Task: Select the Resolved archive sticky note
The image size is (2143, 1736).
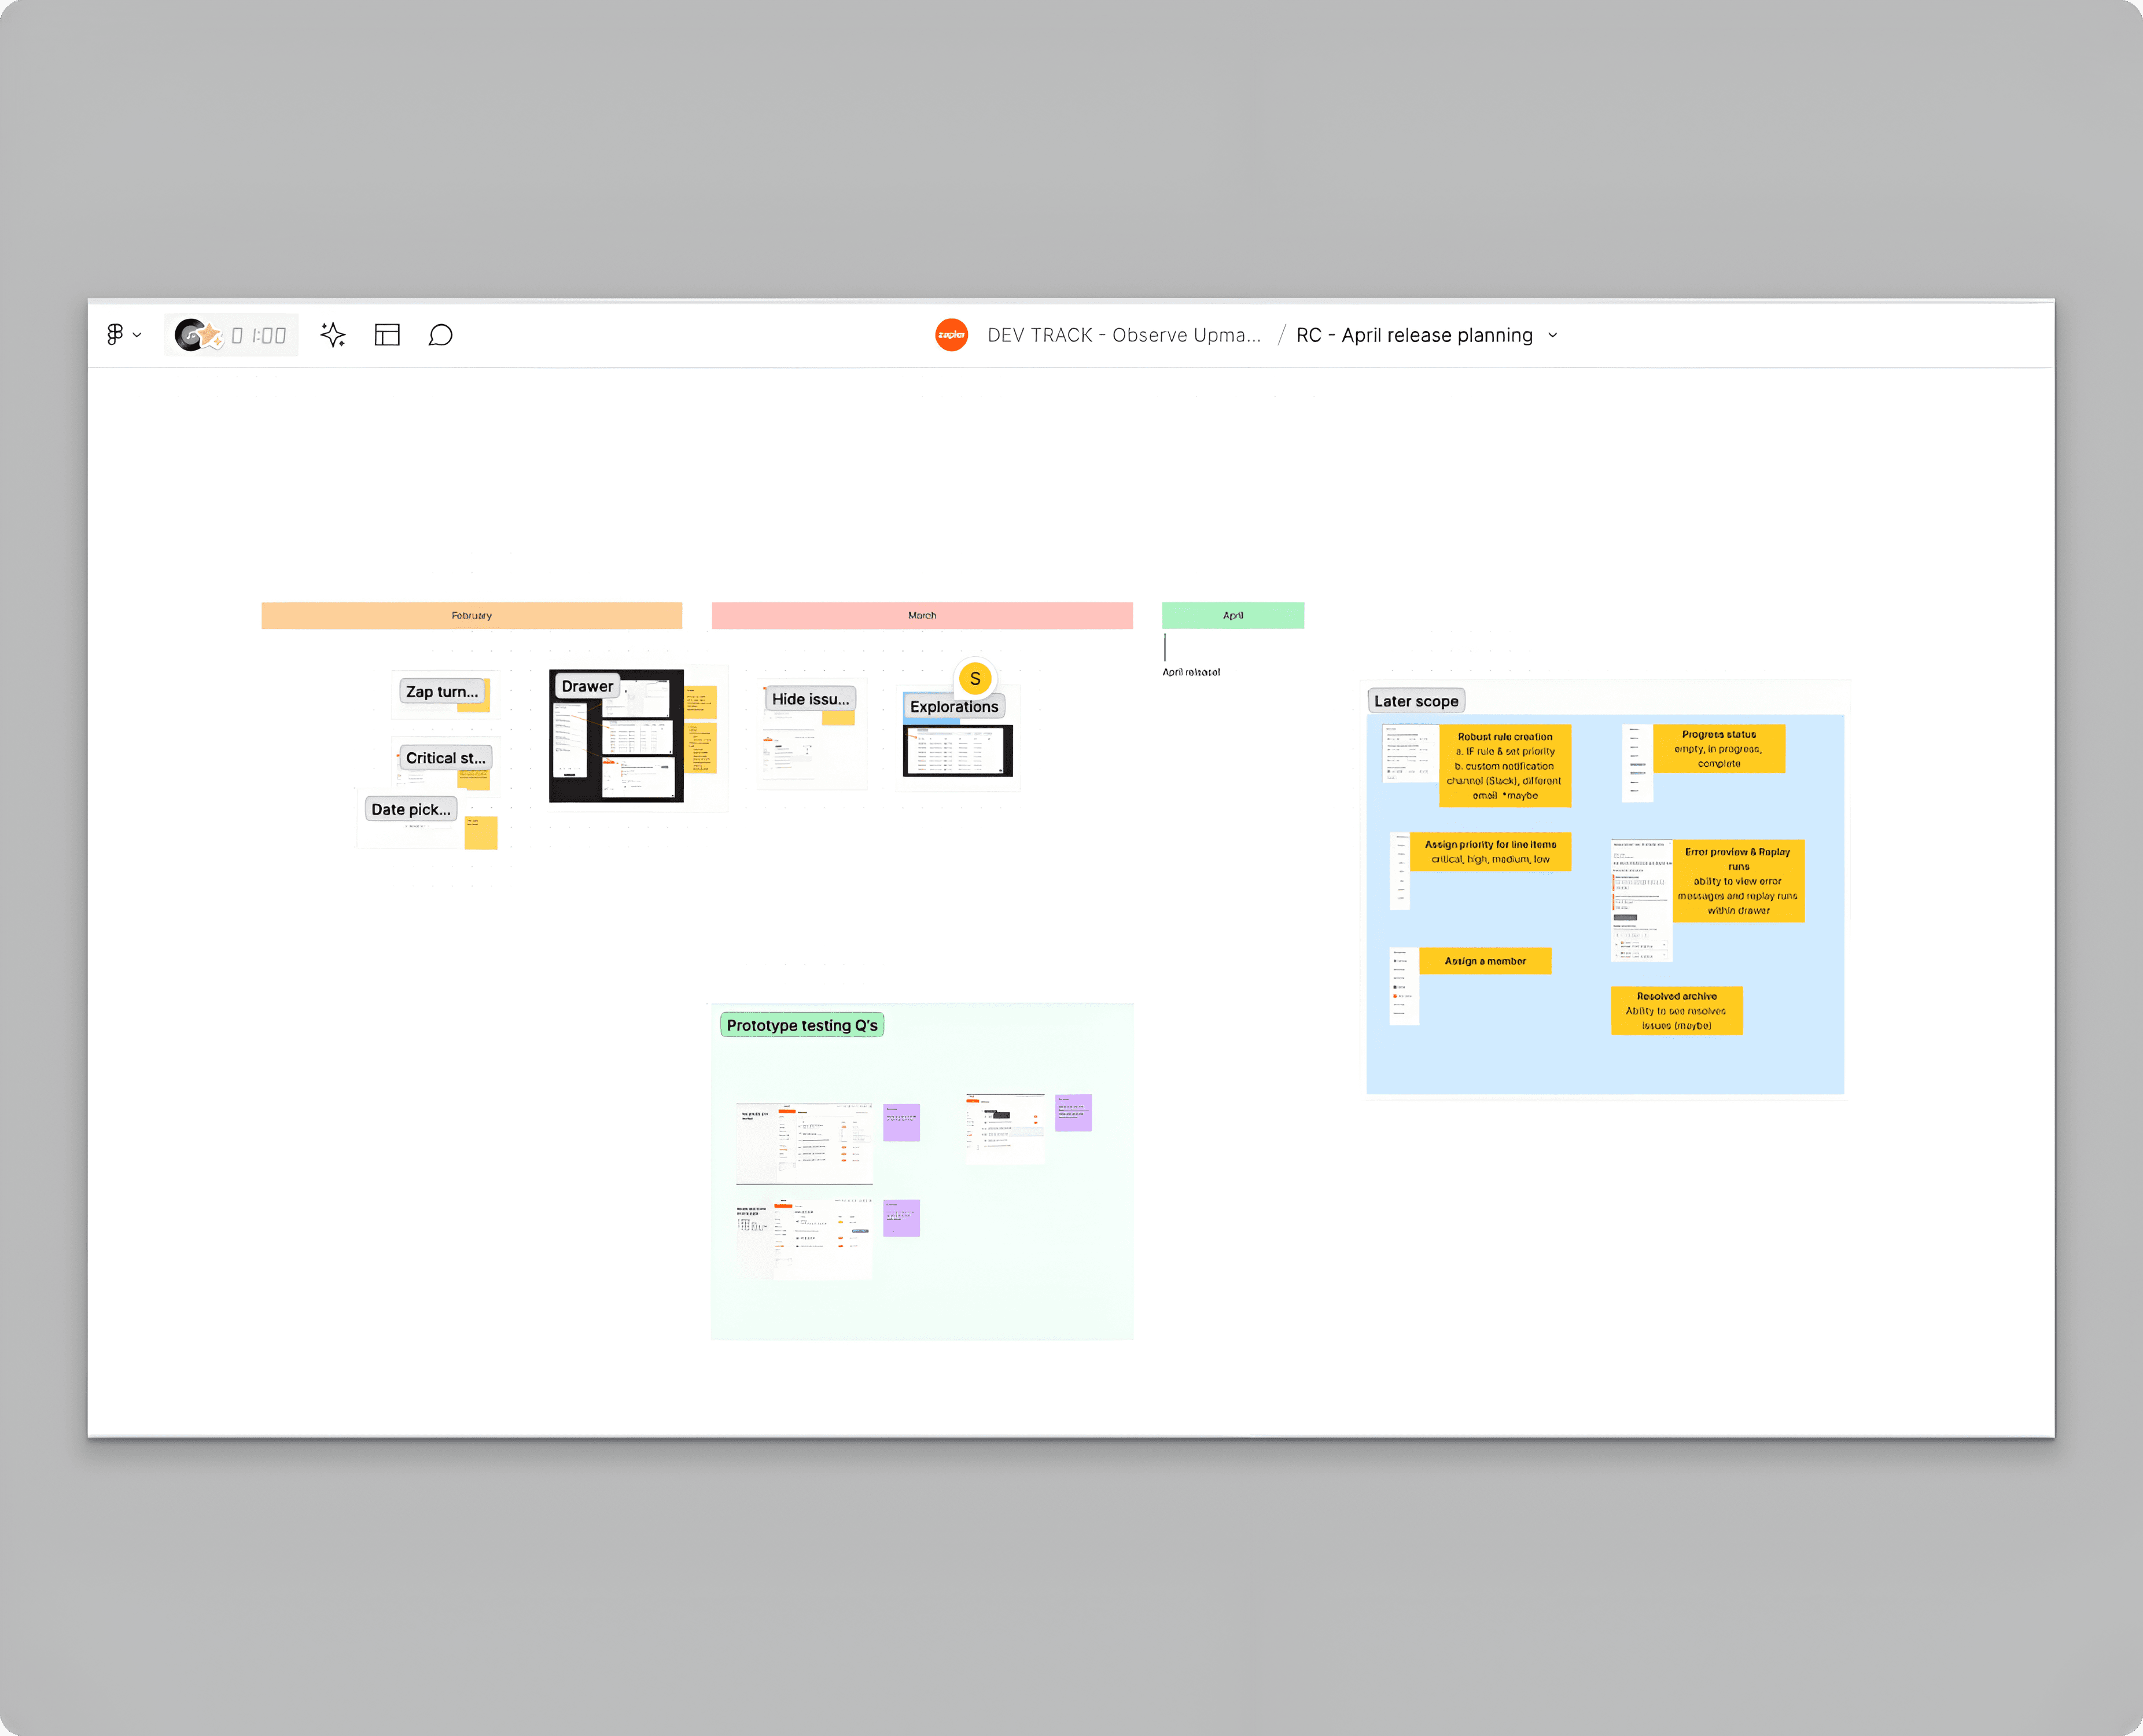Action: pyautogui.click(x=1676, y=1011)
